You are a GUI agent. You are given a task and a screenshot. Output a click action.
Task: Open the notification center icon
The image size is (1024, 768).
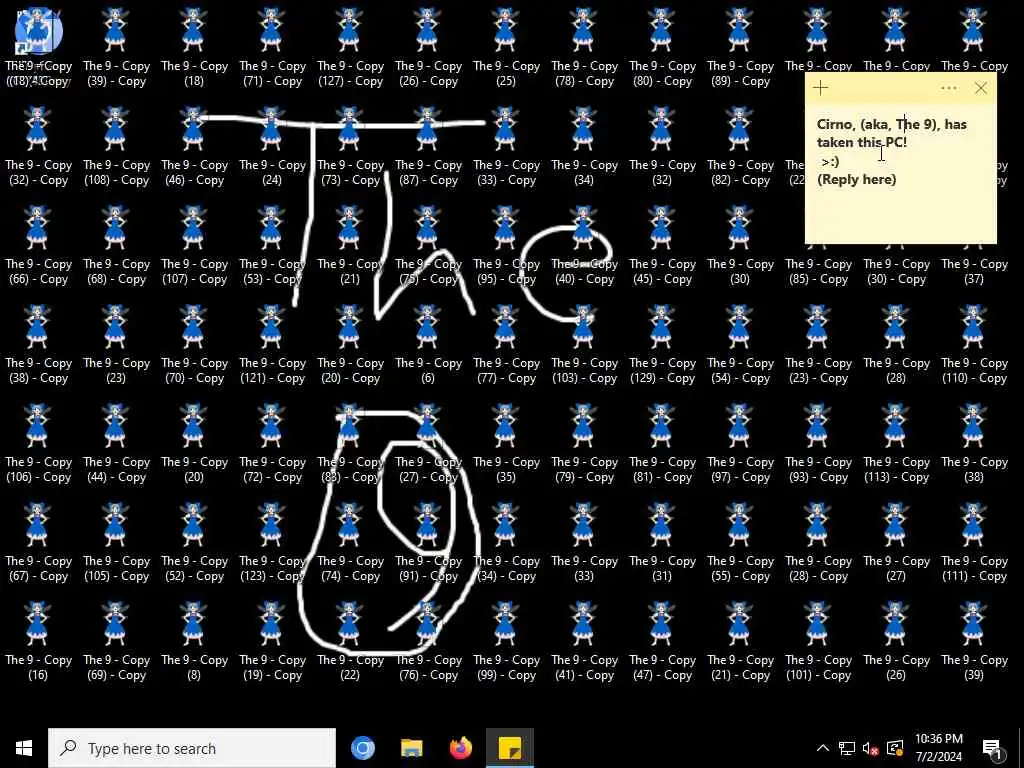pyautogui.click(x=992, y=748)
